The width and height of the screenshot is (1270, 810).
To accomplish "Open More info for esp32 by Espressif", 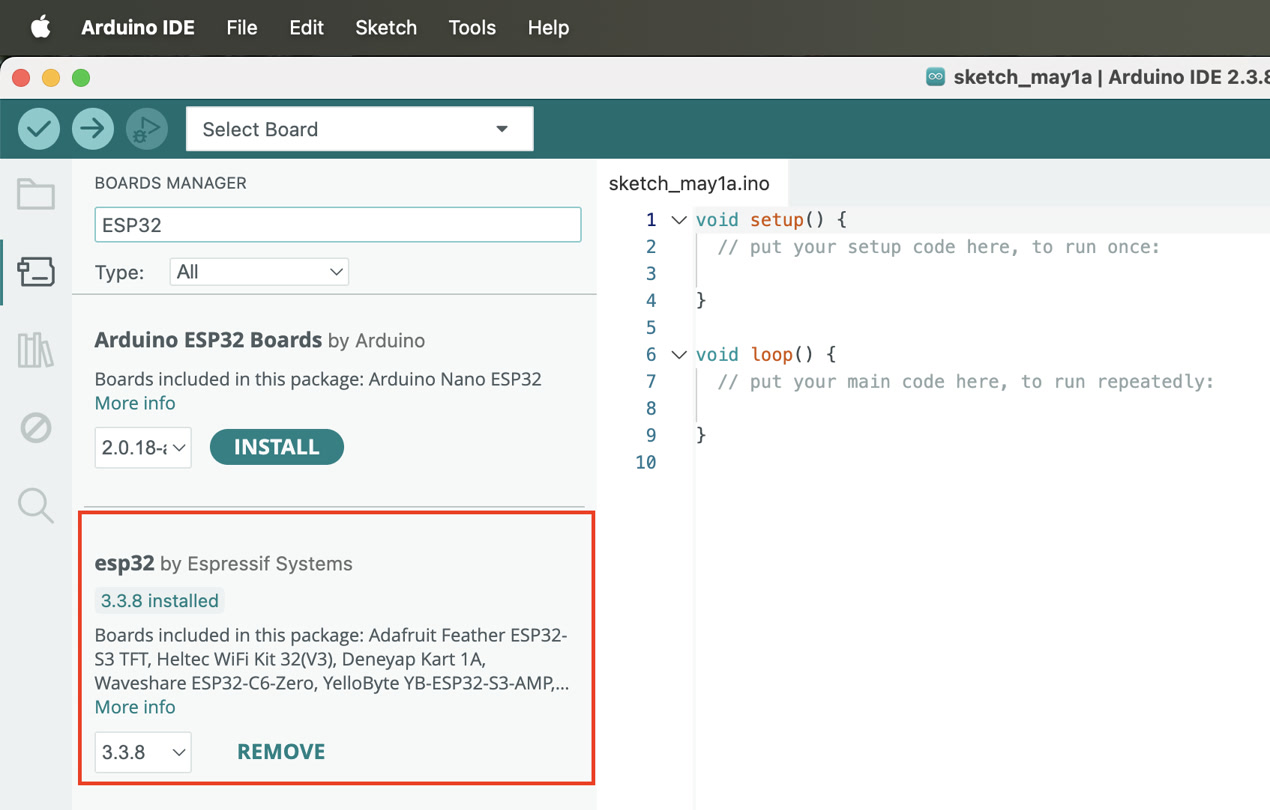I will tap(135, 707).
